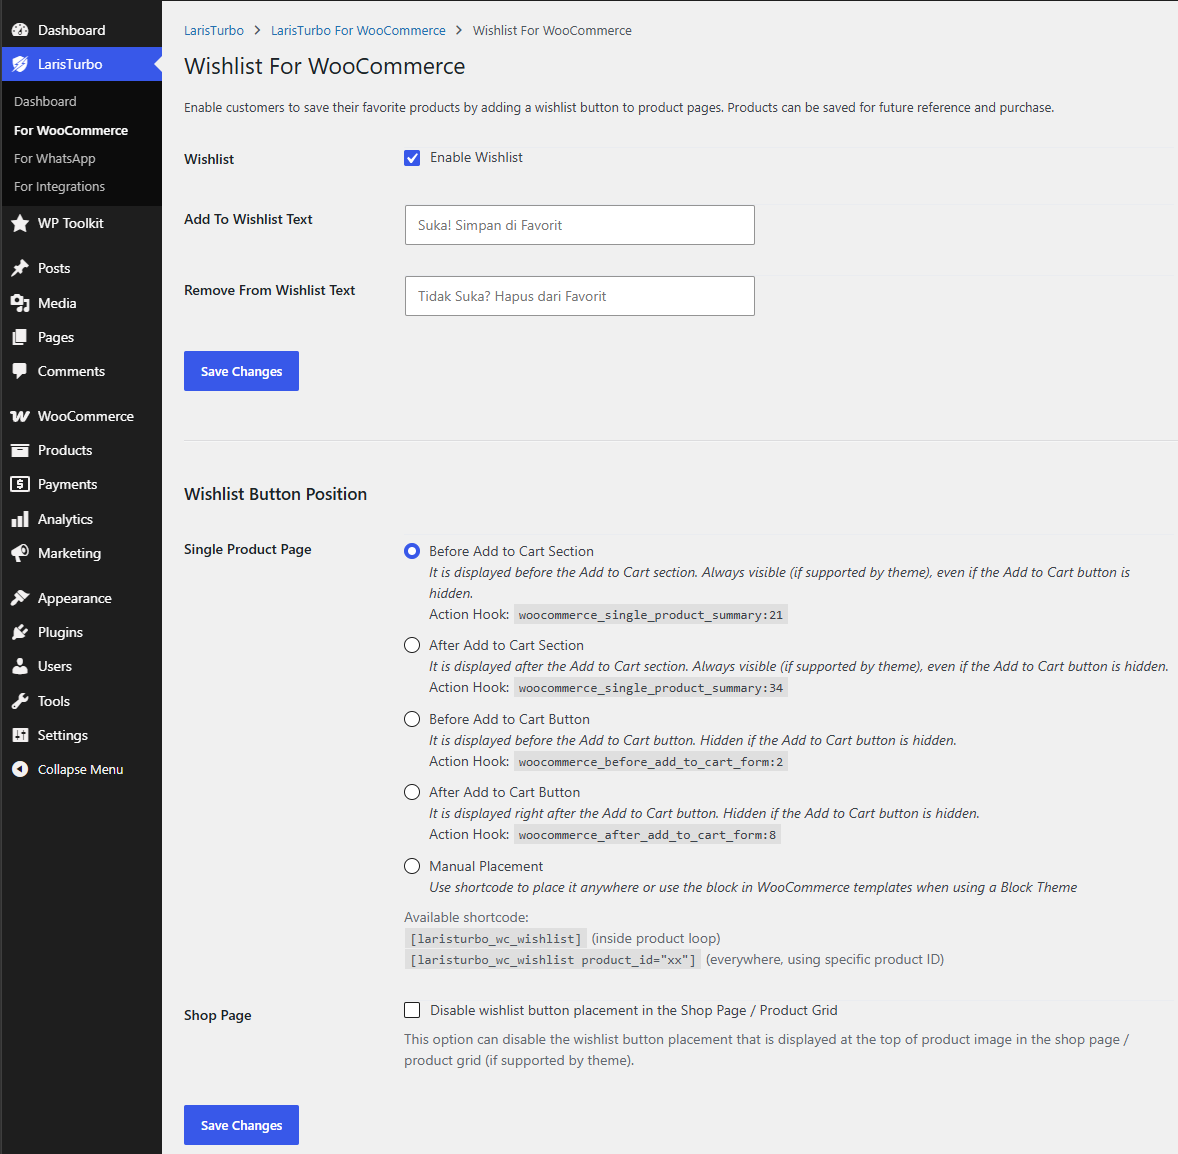Select After Add to Cart Button radio
This screenshot has height=1154, width=1178.
(412, 792)
